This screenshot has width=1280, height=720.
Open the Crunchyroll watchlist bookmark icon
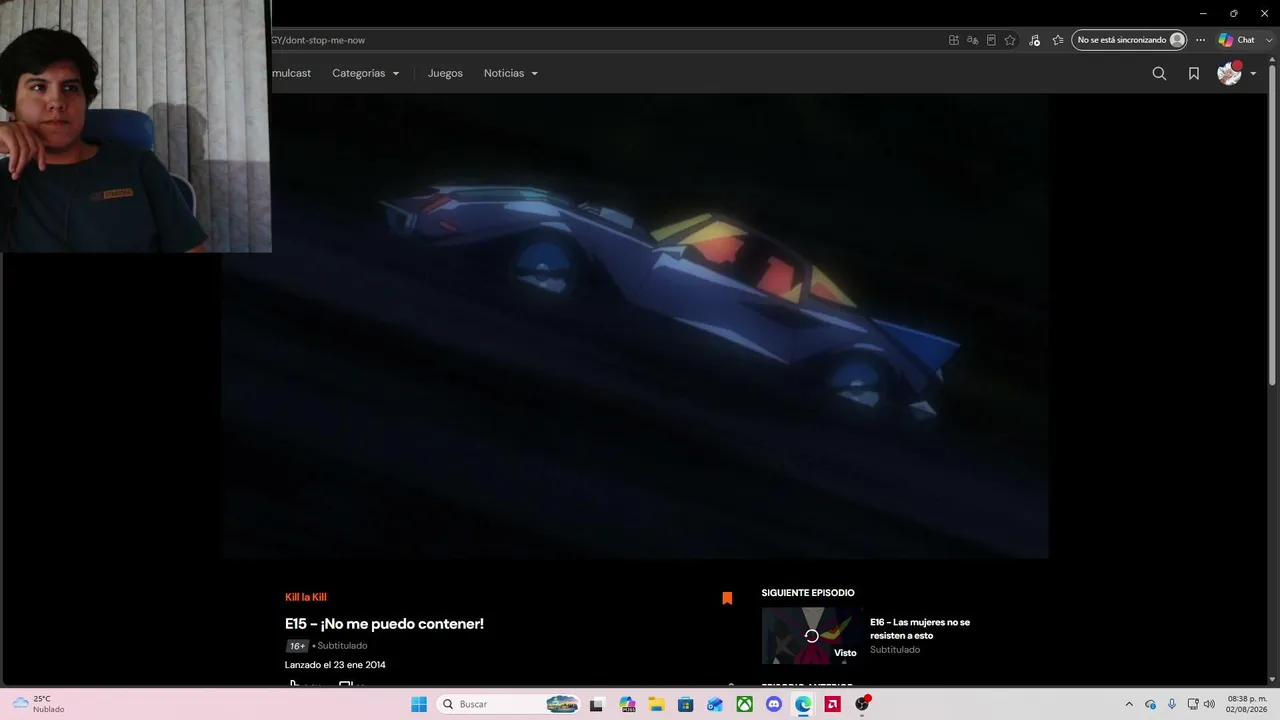1194,73
